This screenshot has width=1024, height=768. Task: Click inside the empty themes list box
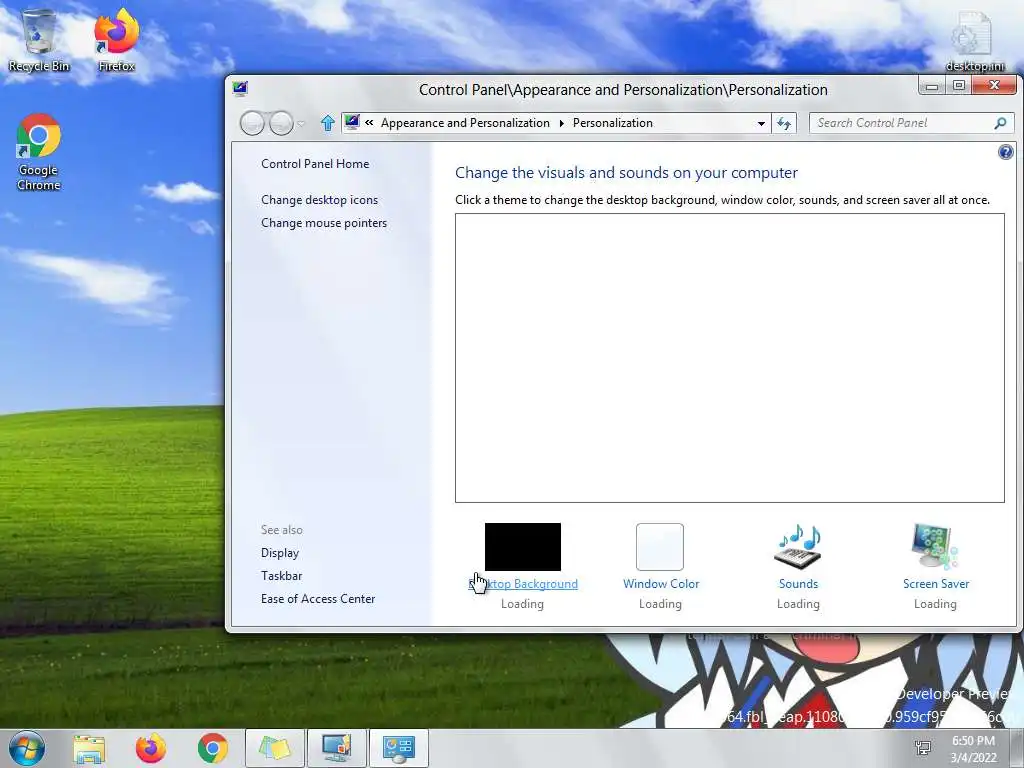click(729, 358)
